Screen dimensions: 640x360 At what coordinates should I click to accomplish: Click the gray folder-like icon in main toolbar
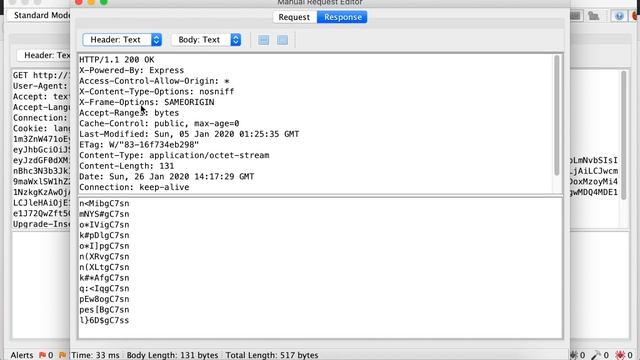tap(593, 16)
